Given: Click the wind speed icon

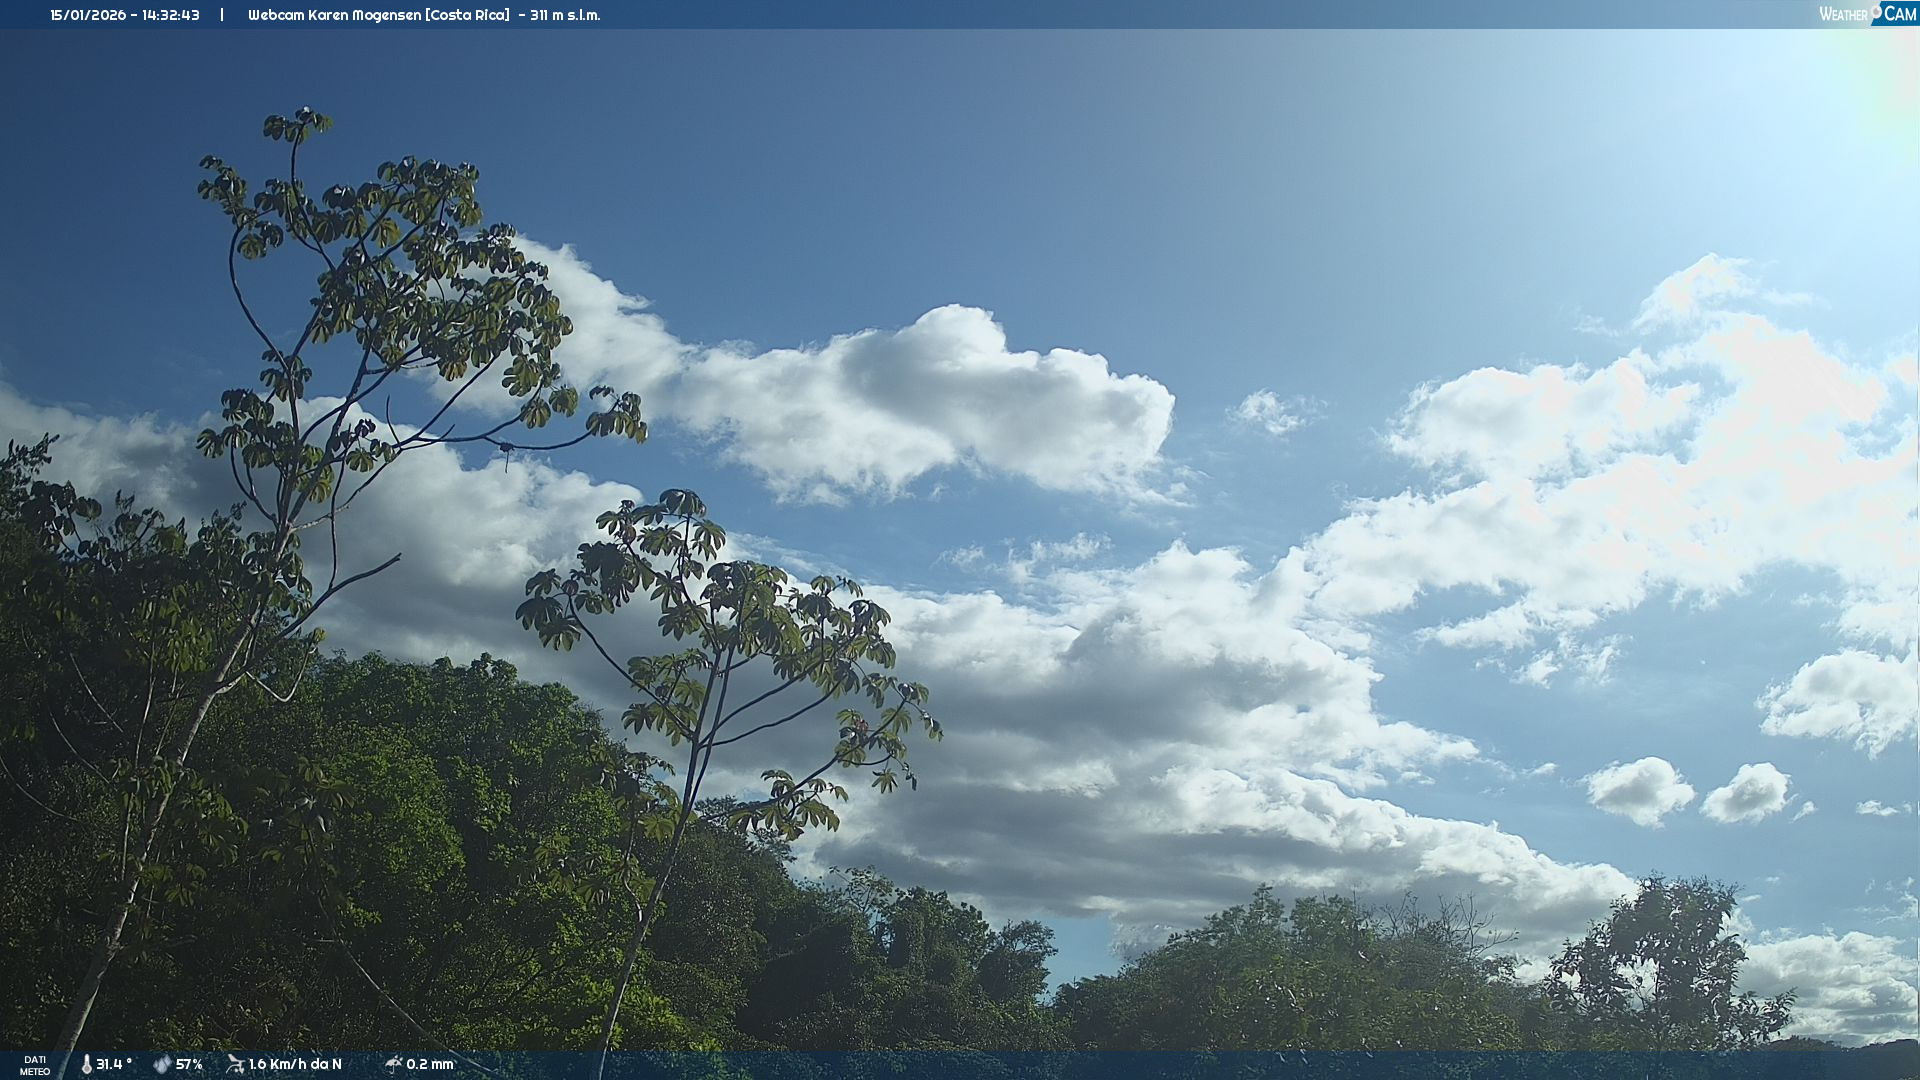Looking at the screenshot, I should point(235,1064).
